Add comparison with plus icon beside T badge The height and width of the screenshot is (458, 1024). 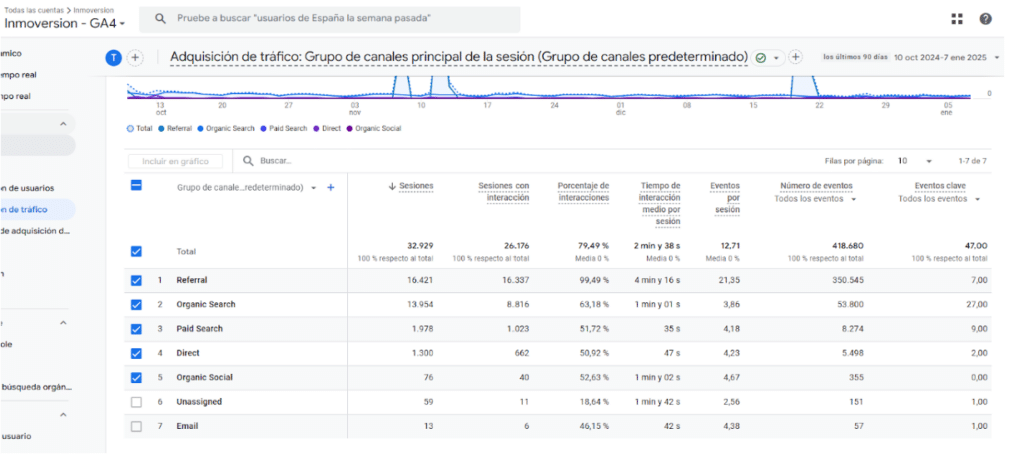(135, 58)
